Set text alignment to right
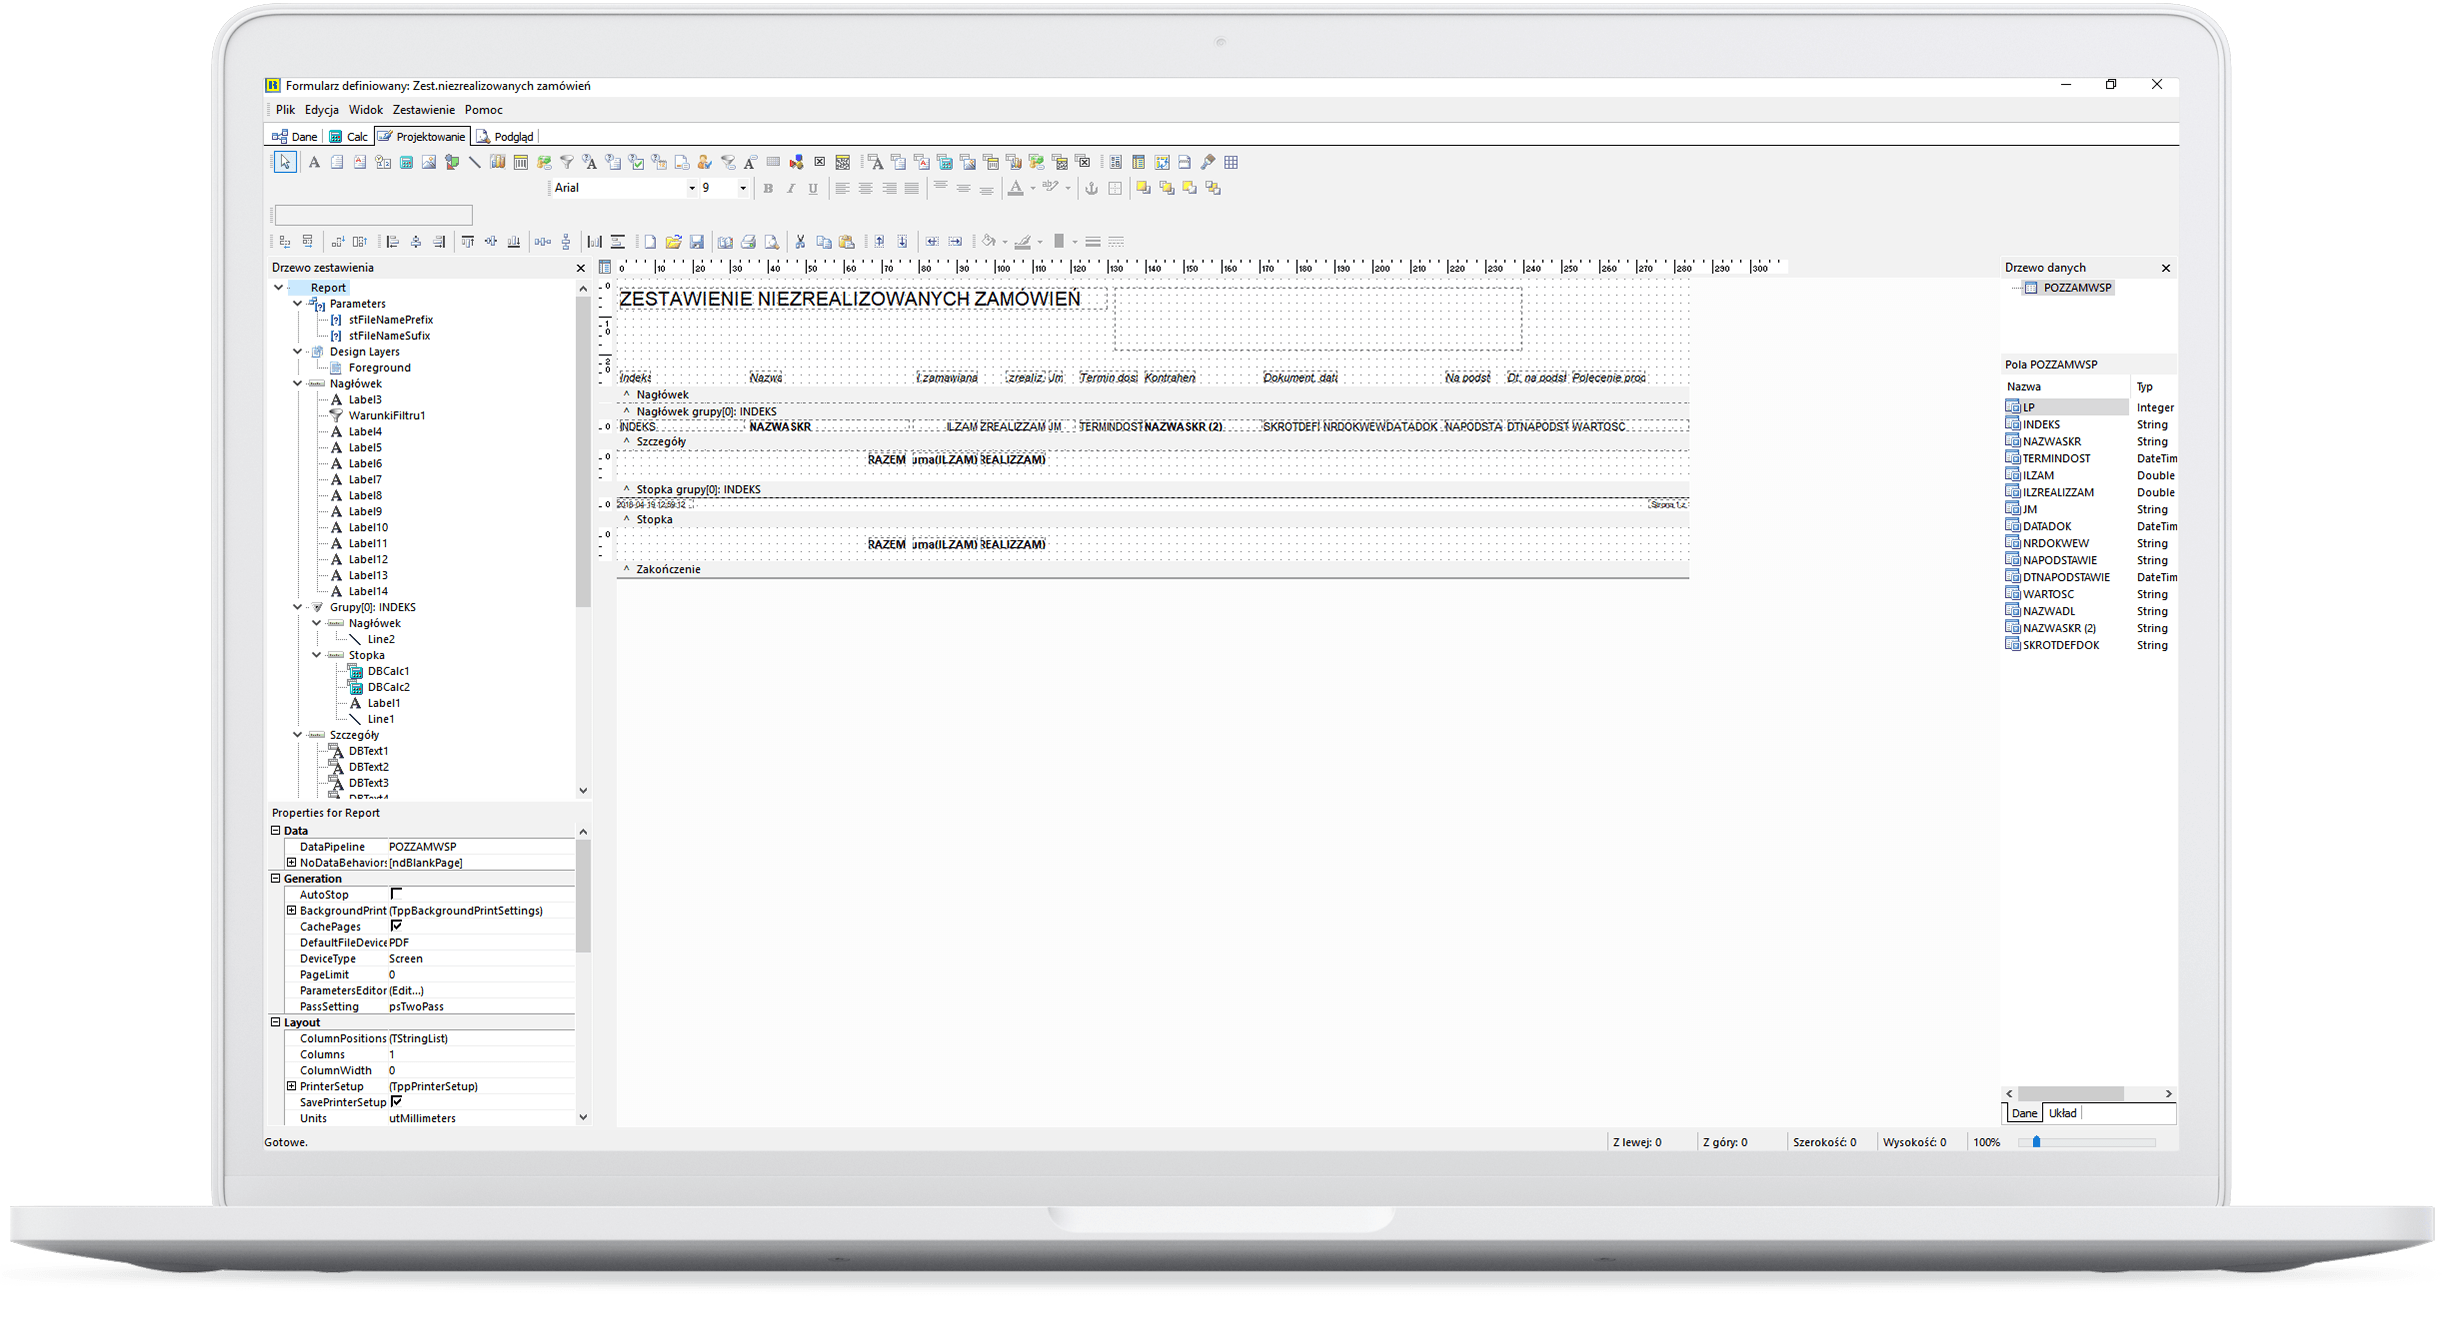 888,188
